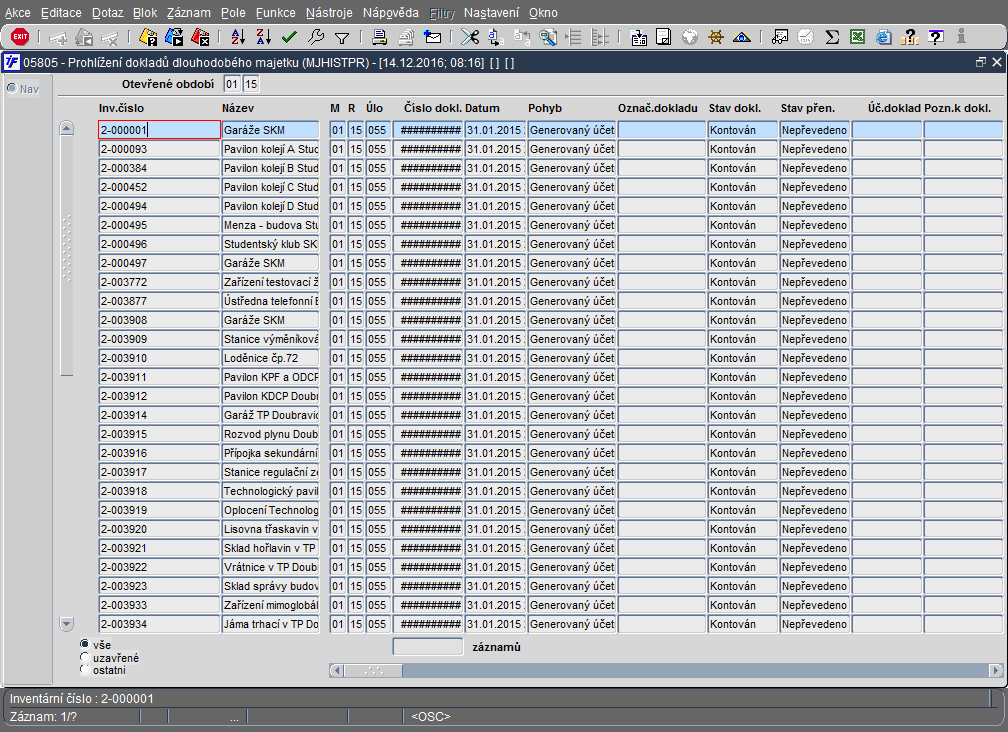Open the Dotaz menu
Screen dimensions: 1008x732
[x=107, y=13]
